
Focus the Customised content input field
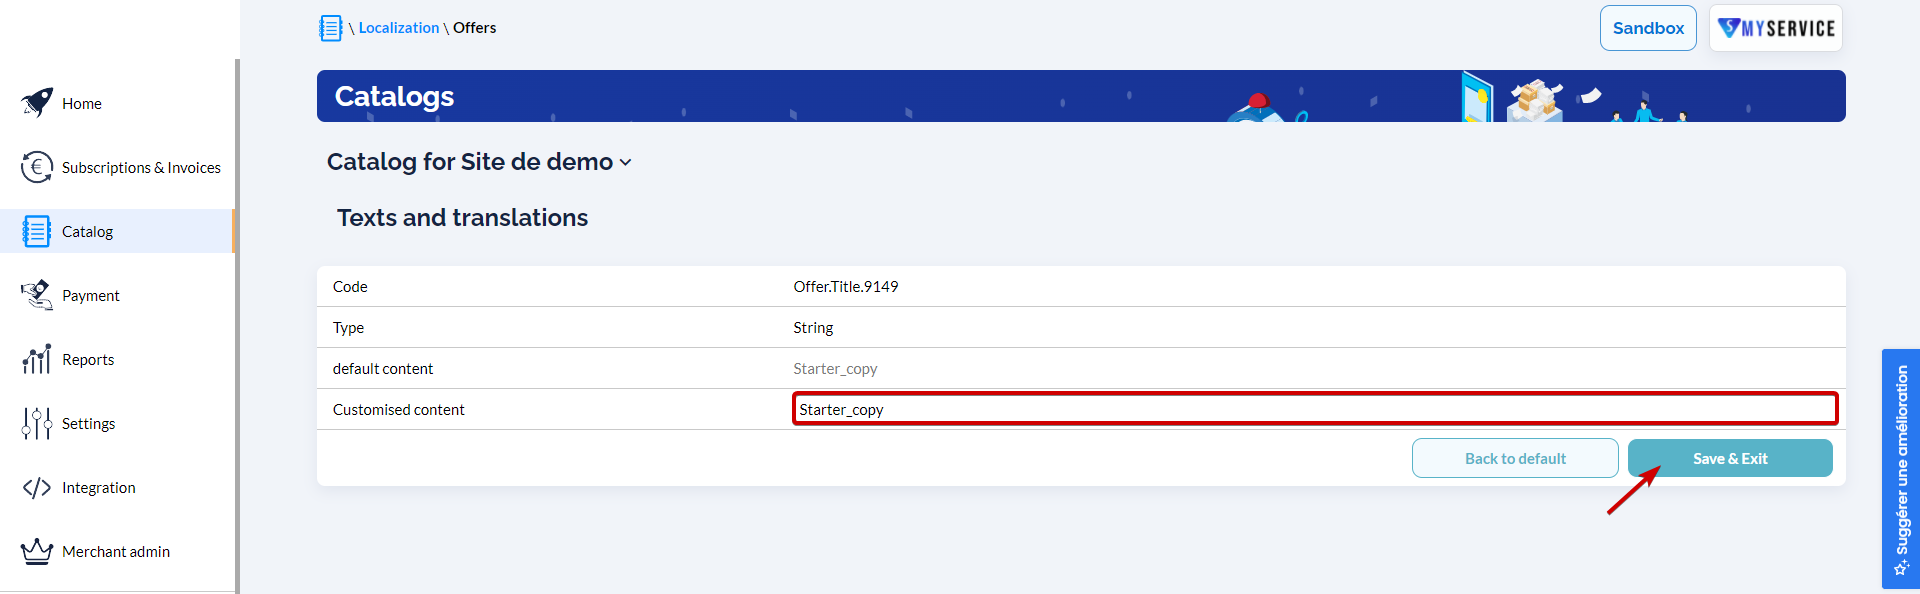(1315, 409)
